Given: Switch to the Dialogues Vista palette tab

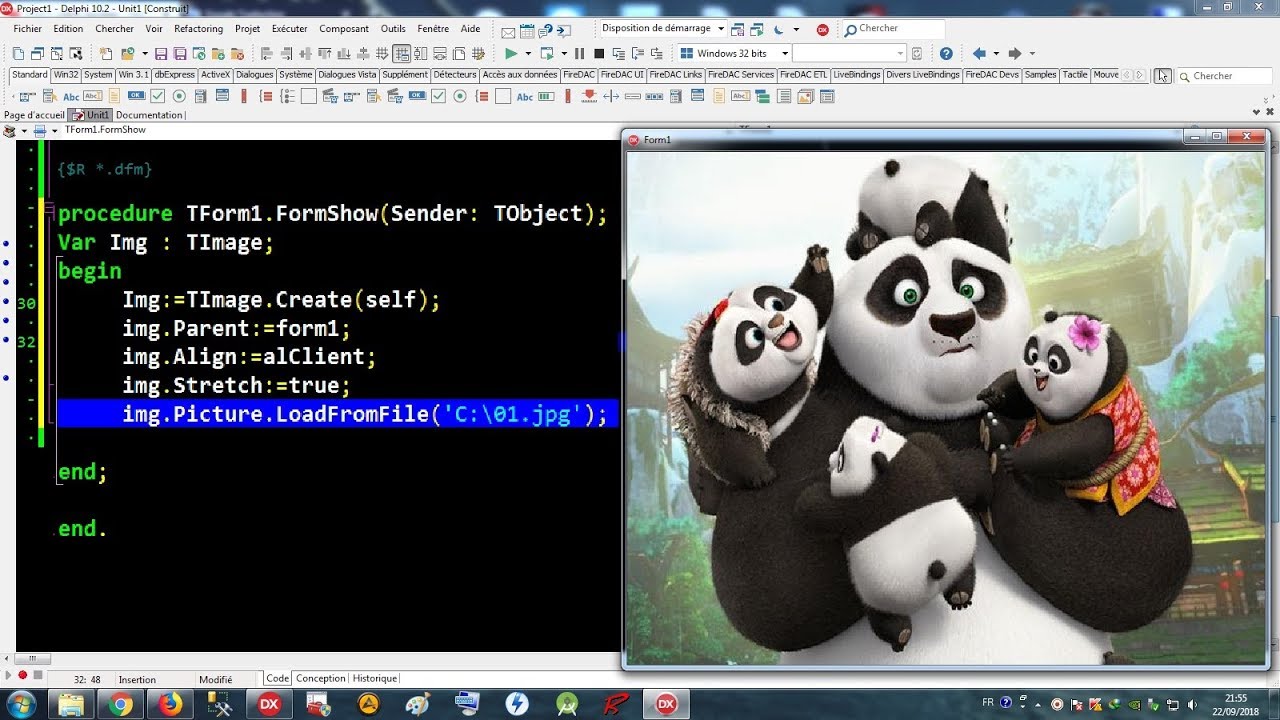Looking at the screenshot, I should coord(347,75).
